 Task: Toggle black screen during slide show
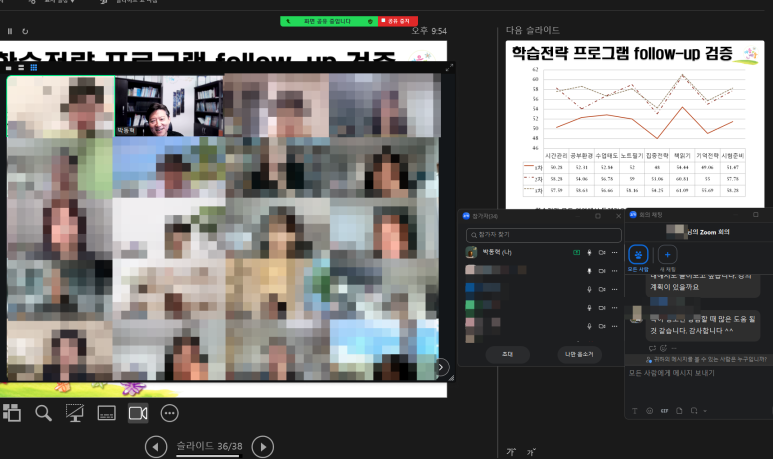[75, 413]
